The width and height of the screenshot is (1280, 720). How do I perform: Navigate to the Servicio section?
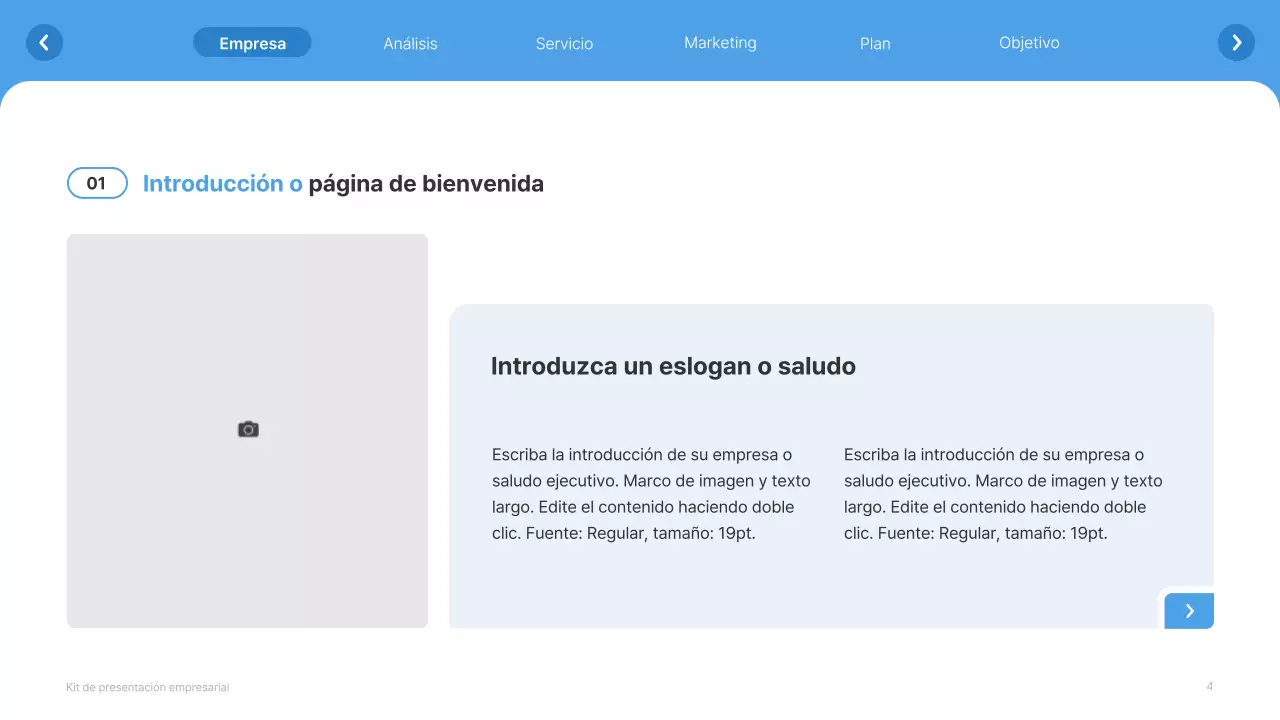[x=565, y=43]
